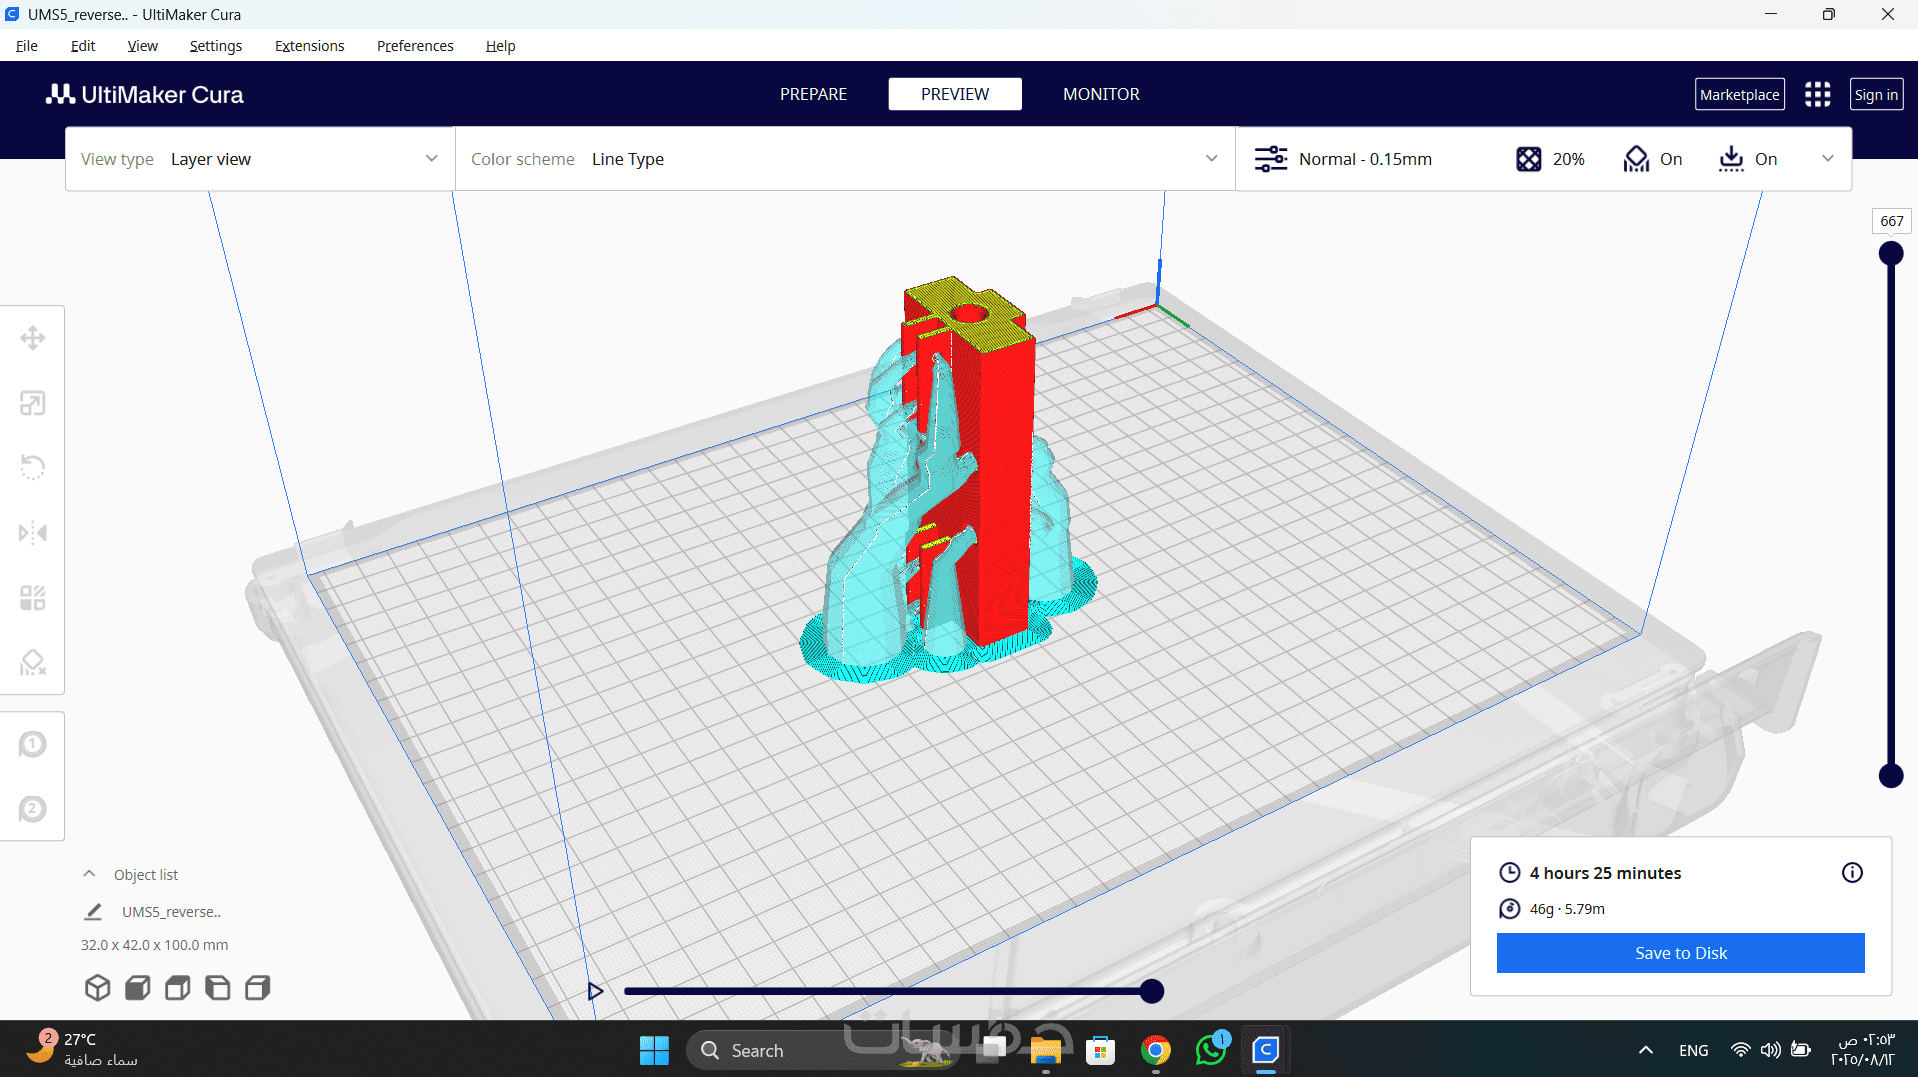Click the infill density icon

[1529, 159]
